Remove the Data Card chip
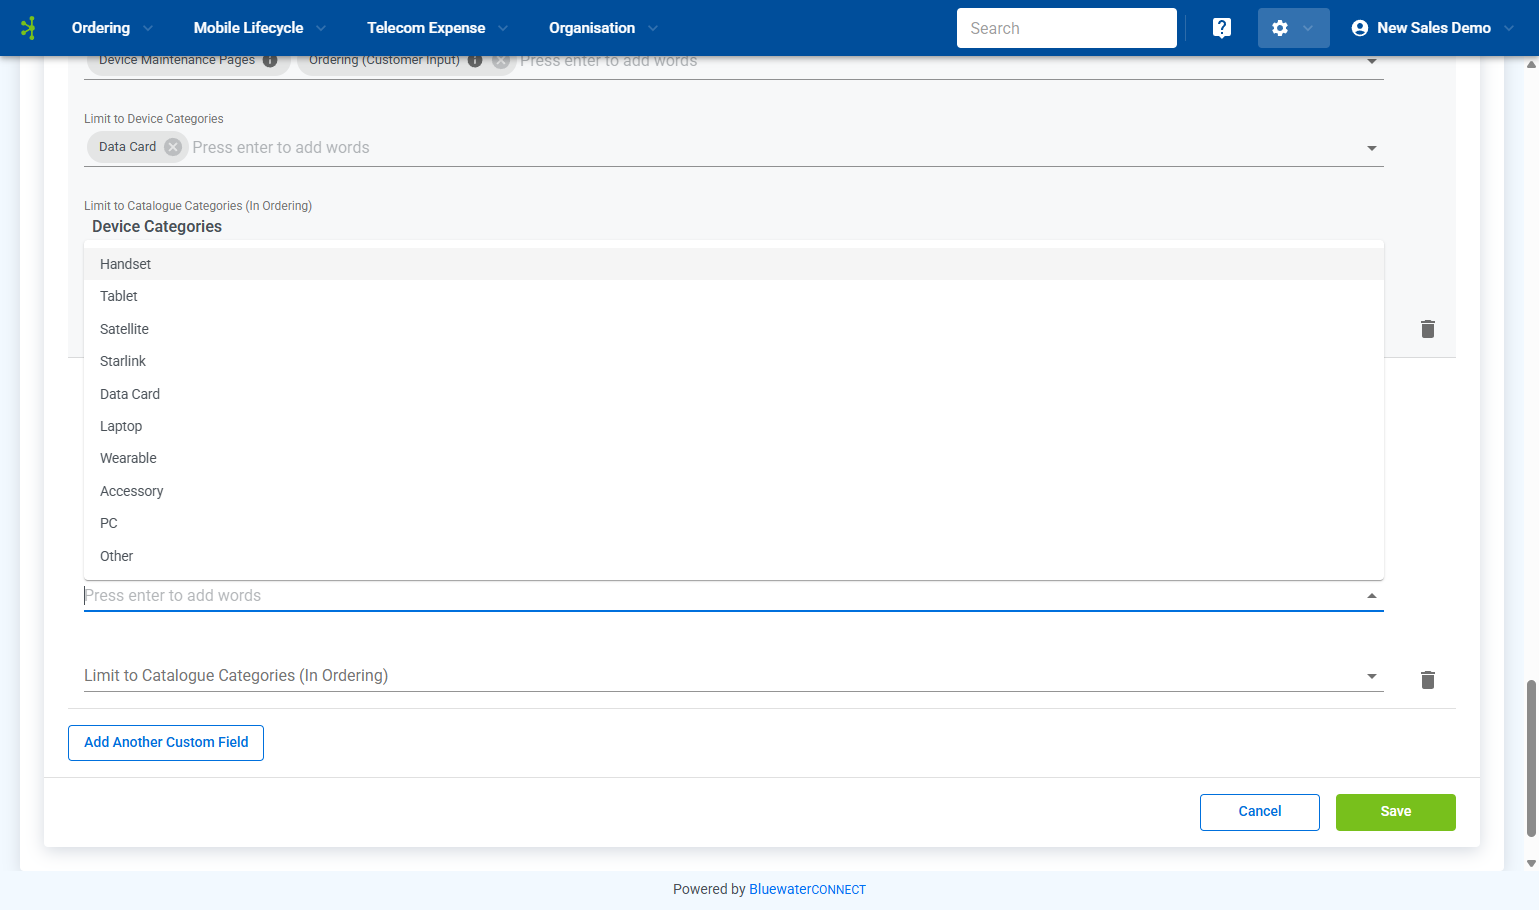The width and height of the screenshot is (1539, 910). tap(172, 147)
